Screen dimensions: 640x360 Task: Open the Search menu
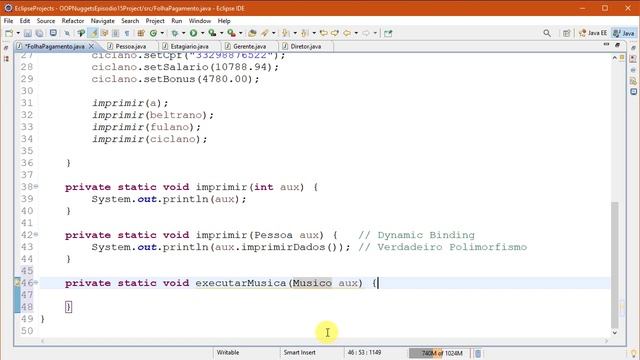[x=130, y=21]
